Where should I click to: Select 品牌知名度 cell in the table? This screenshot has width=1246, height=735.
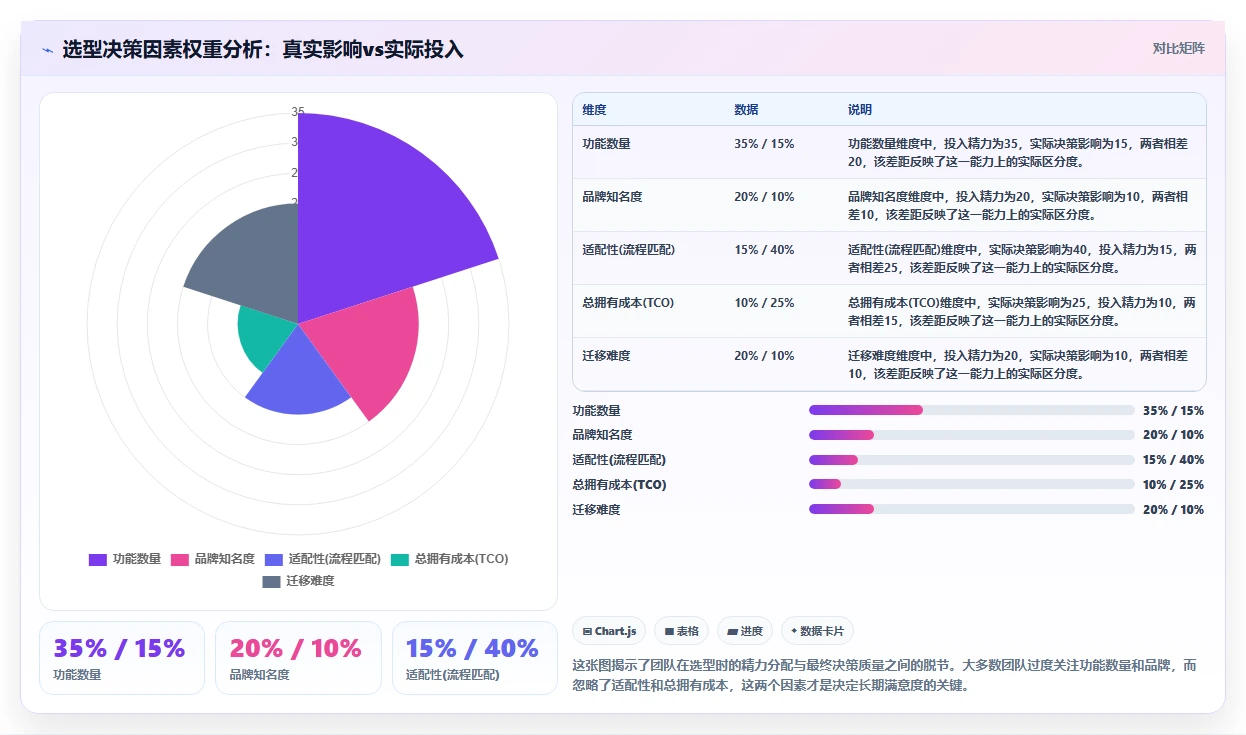pyautogui.click(x=612, y=197)
